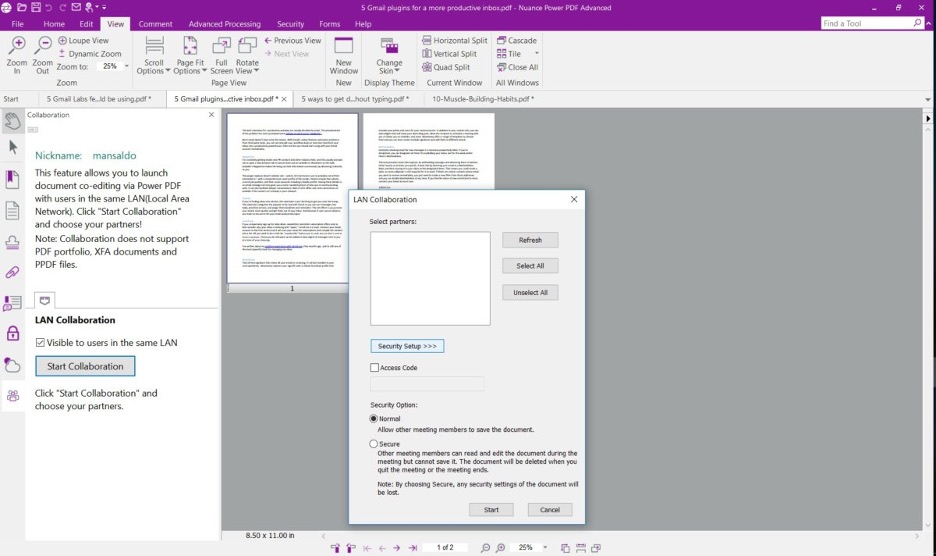The width and height of the screenshot is (936, 556).
Task: Click the Cascade windows icon
Action: point(502,41)
